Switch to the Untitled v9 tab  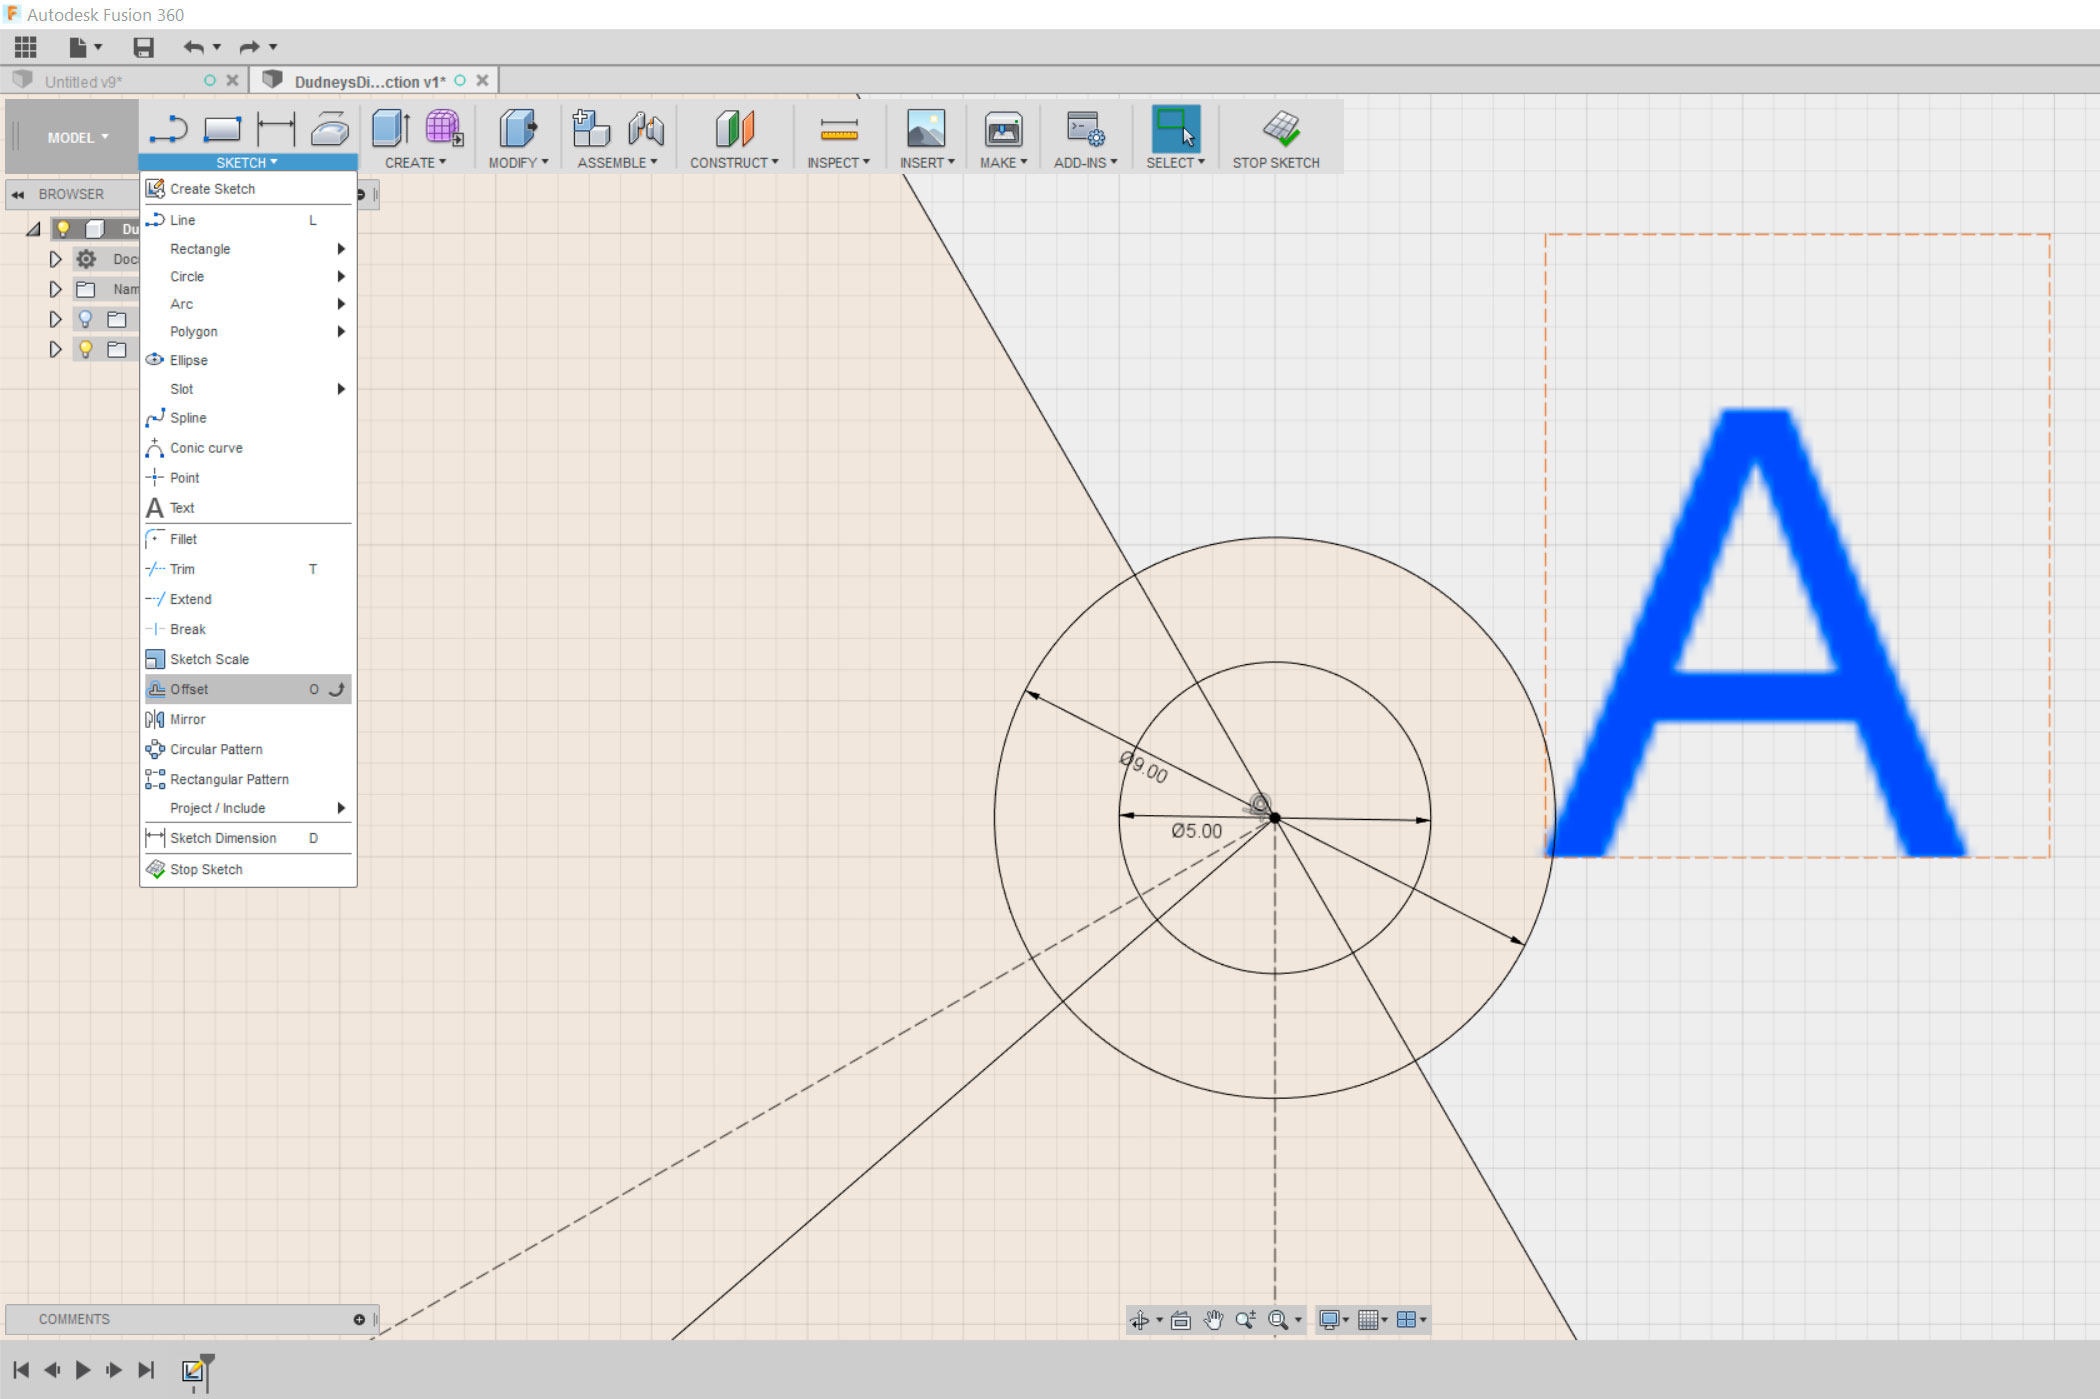point(84,81)
